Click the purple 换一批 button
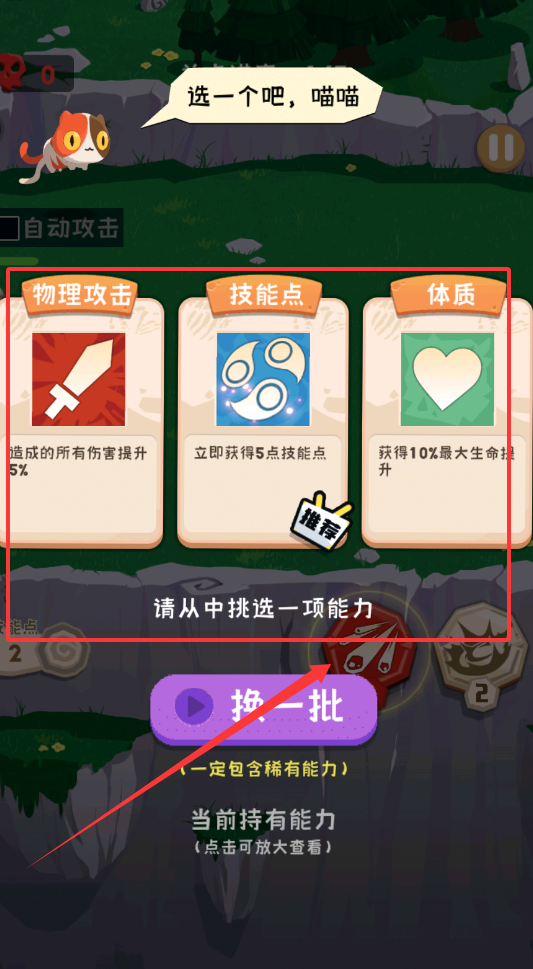 (263, 709)
